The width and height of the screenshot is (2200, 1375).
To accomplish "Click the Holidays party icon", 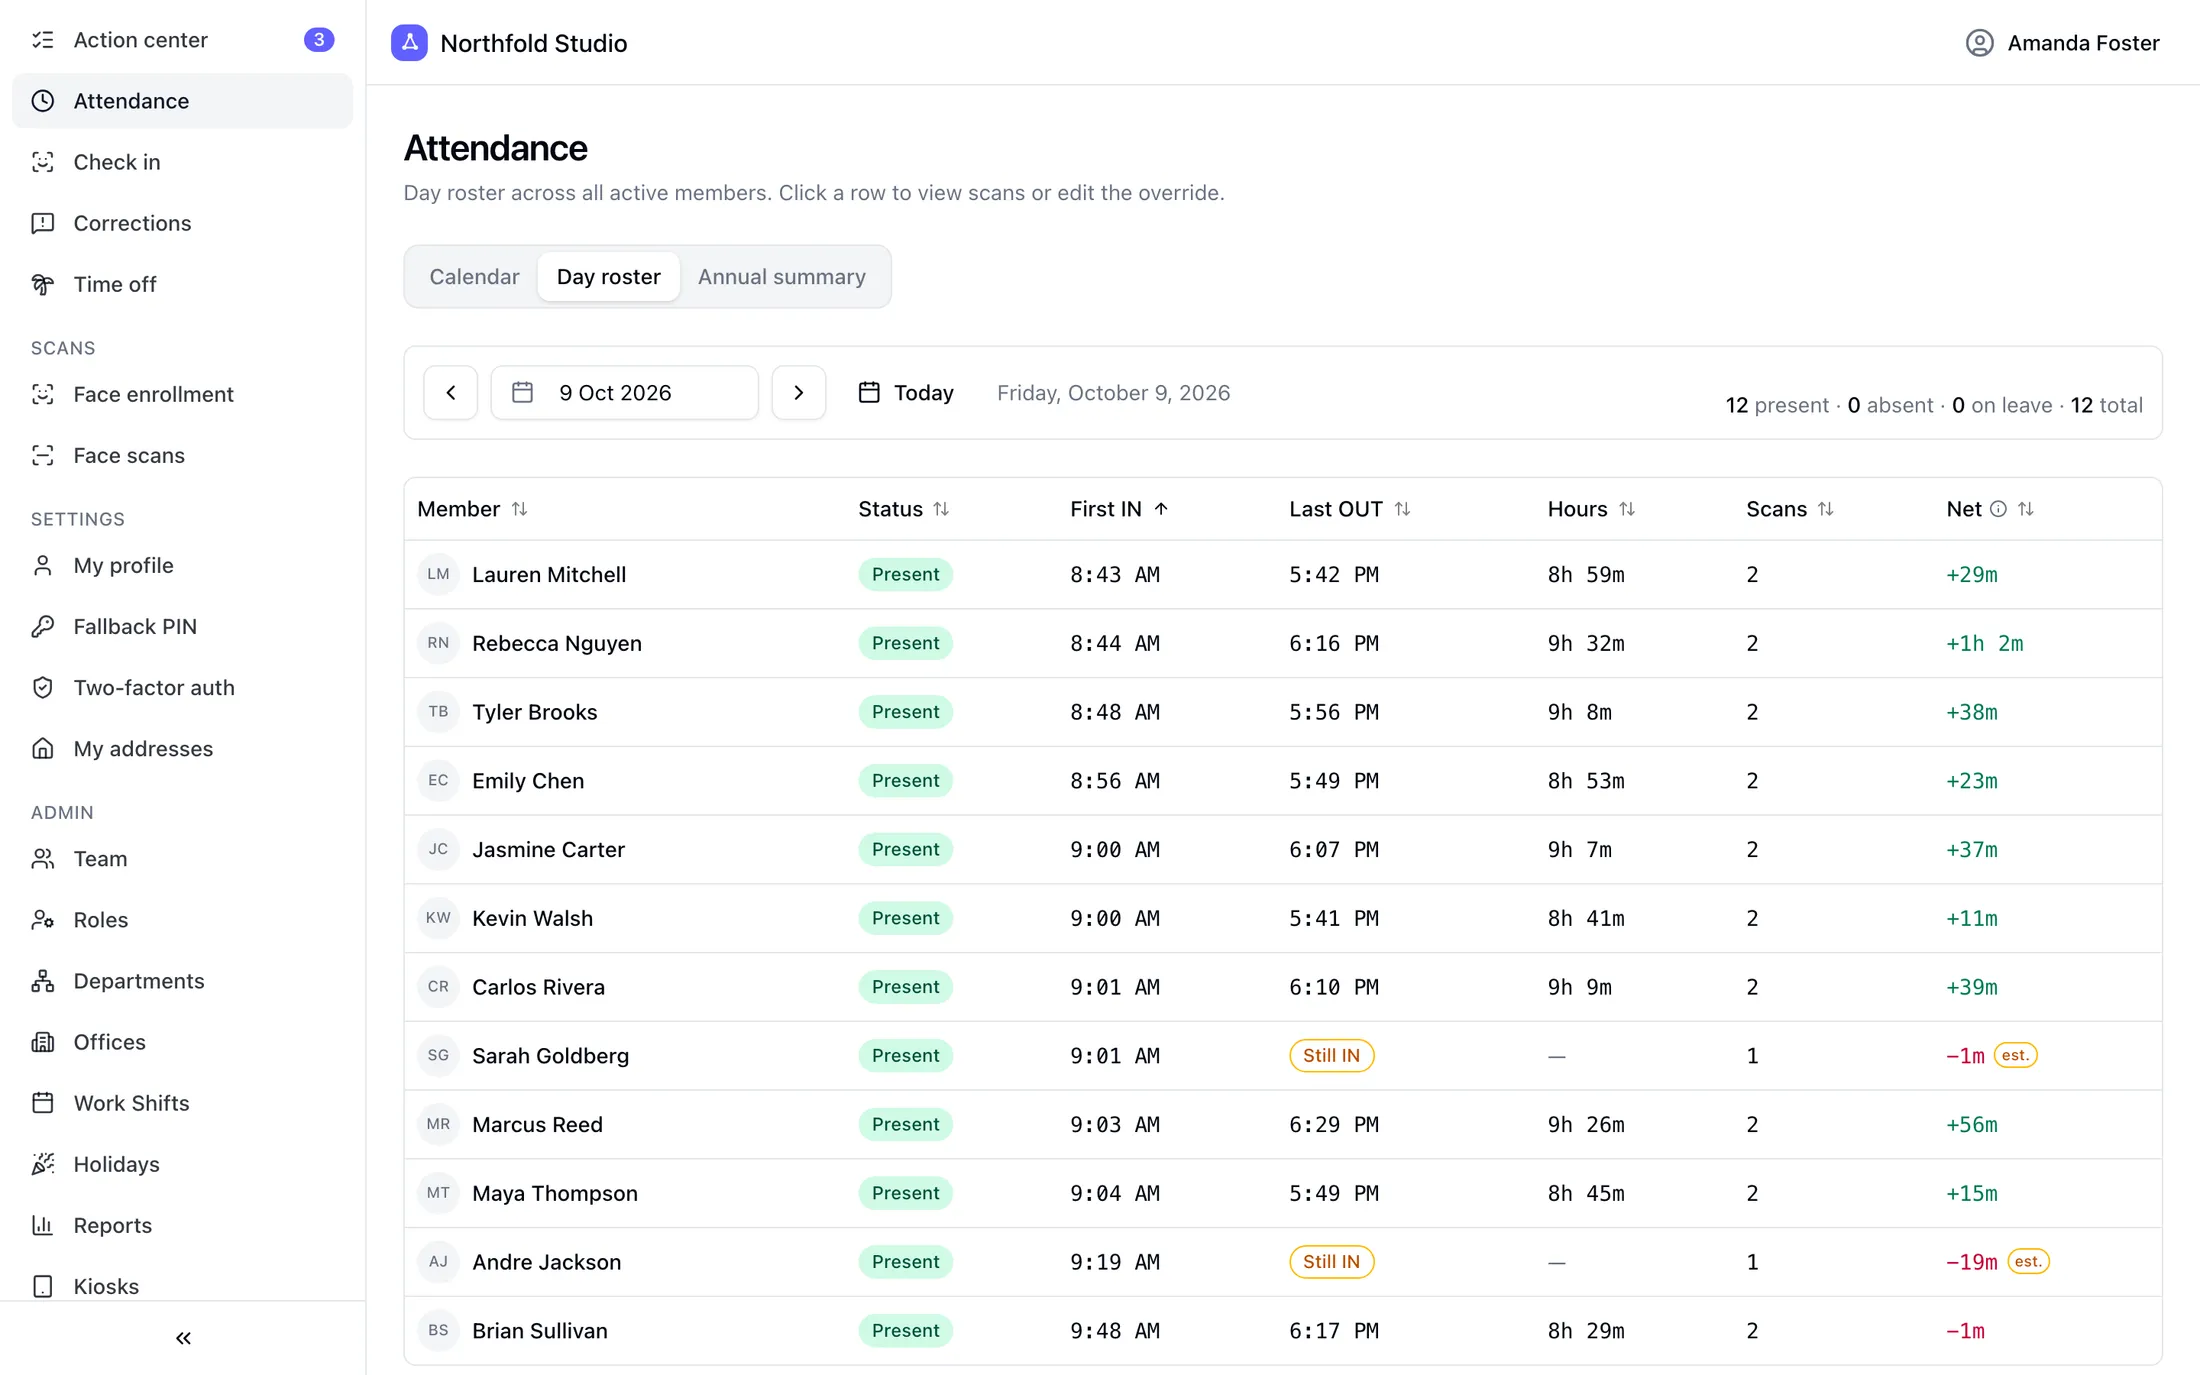I will (x=43, y=1163).
